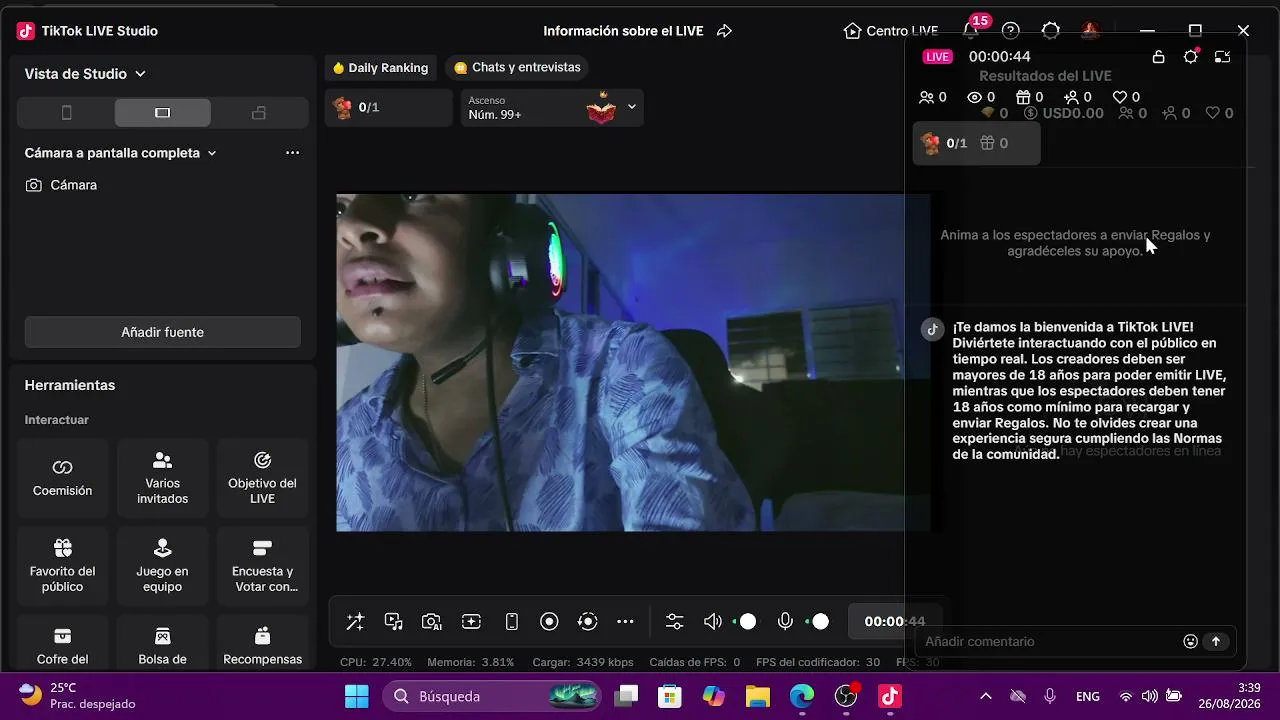Click Añadir fuente button
Image resolution: width=1280 pixels, height=720 pixels.
coord(163,332)
